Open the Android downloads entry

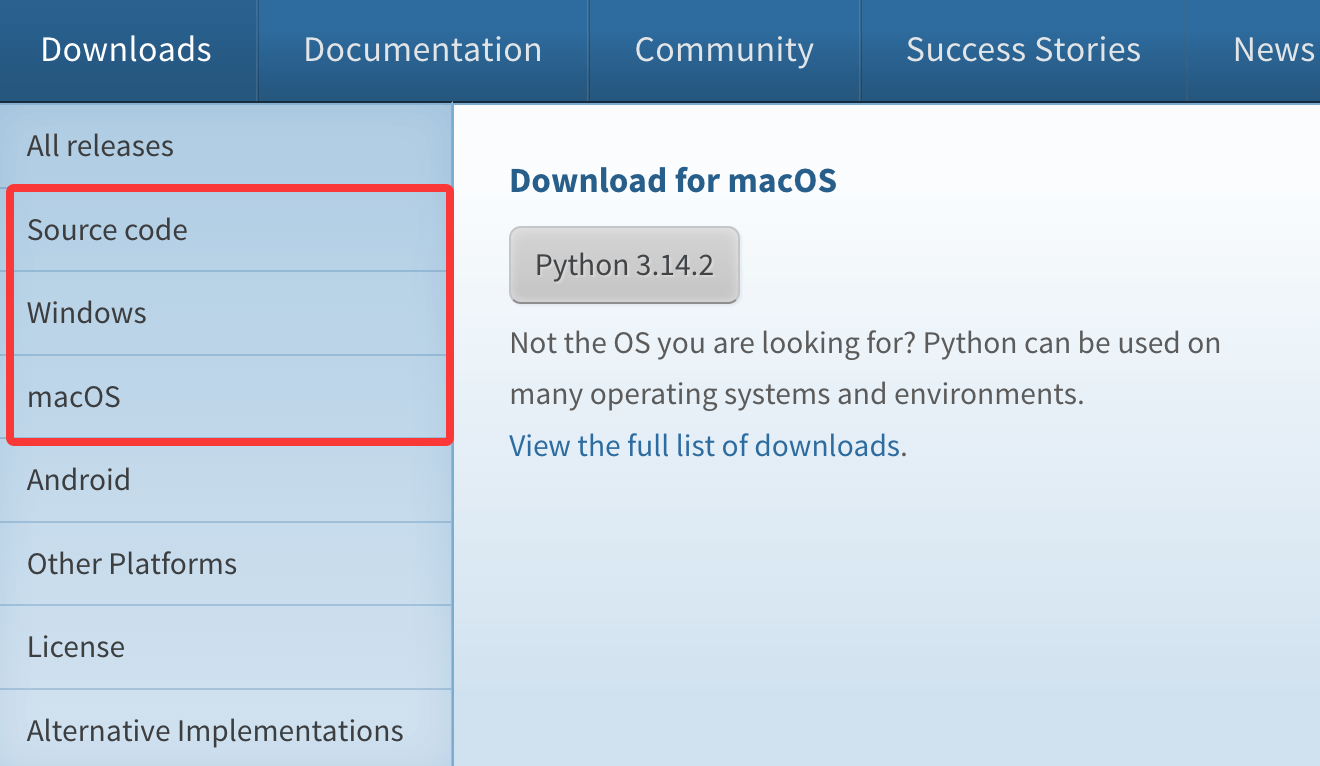(x=78, y=480)
